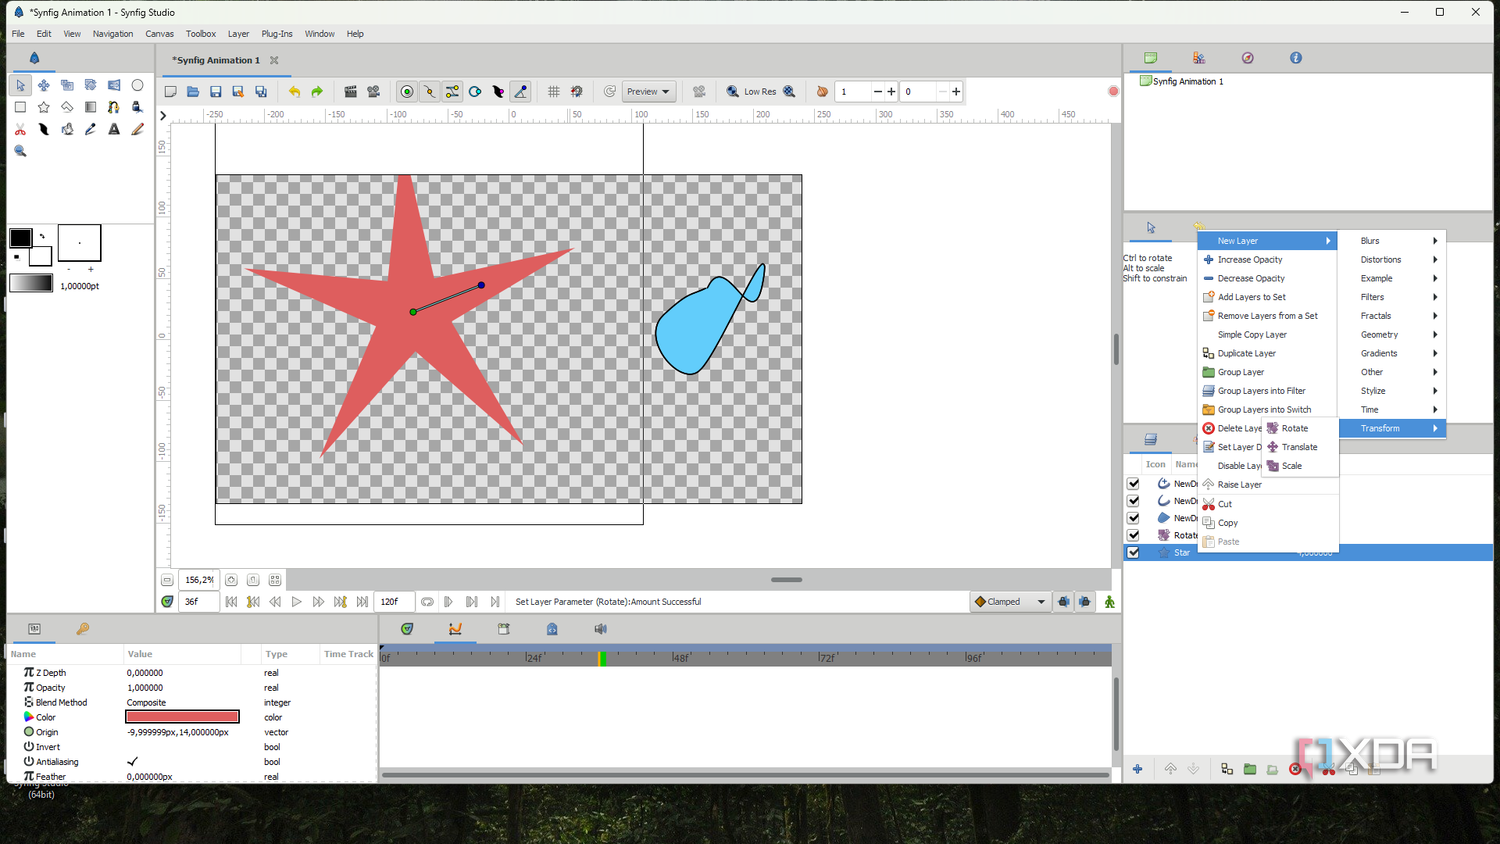Select the Circle tool
Image resolution: width=1500 pixels, height=844 pixels.
point(137,85)
